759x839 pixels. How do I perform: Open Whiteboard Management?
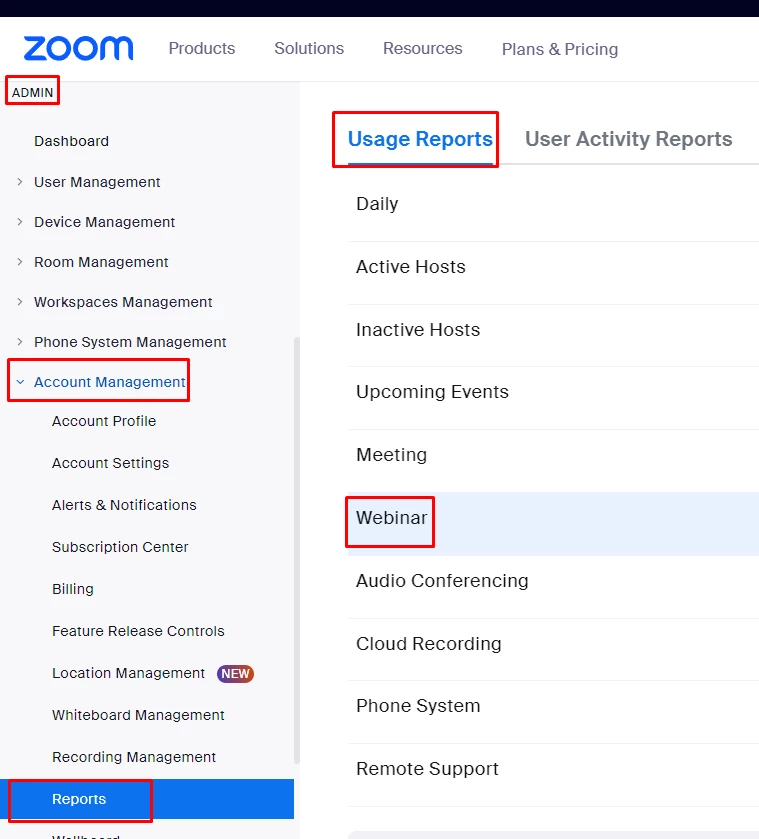(138, 715)
